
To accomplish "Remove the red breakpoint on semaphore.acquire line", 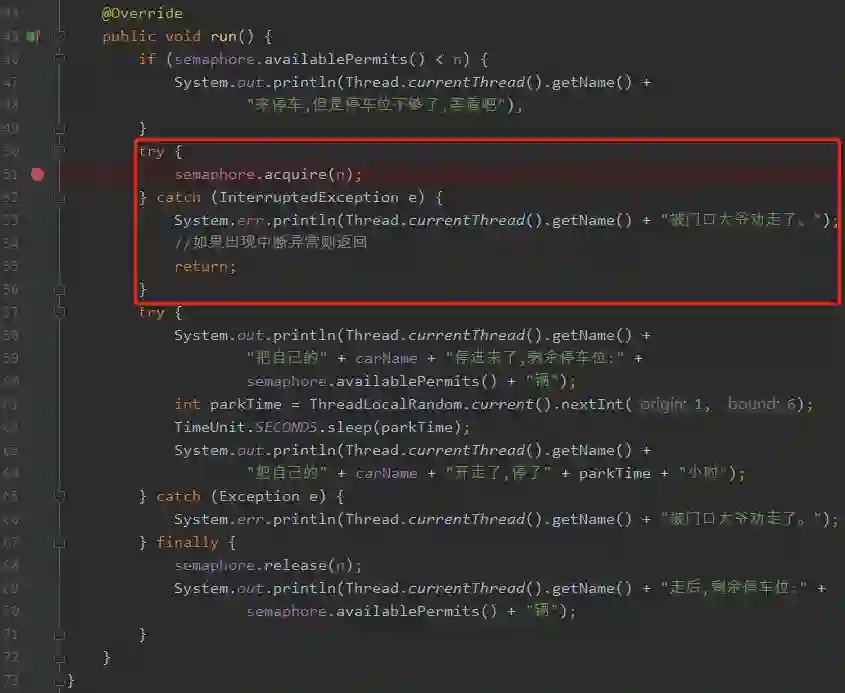I will click(37, 174).
